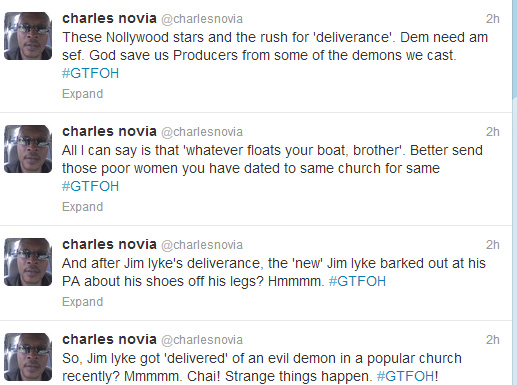517x385 pixels.
Task: Open the 2h timestamp of last tweet
Action: 493,340
